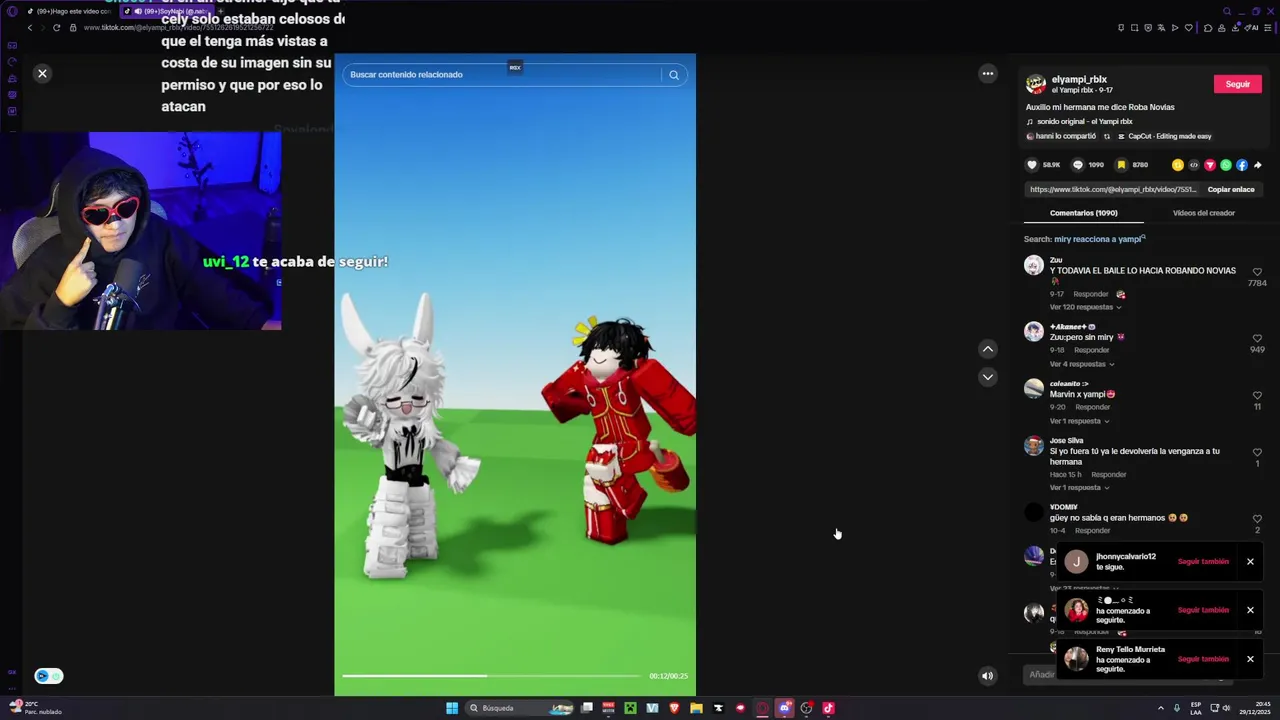Open elyampi_rblx profile avatar
The width and height of the screenshot is (1280, 720).
coord(1036,84)
